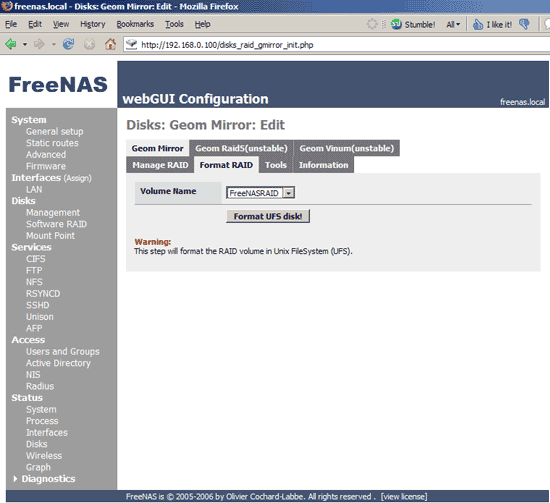This screenshot has height=503, width=550.
Task: Open the Back history dropdown arrow
Action: click(25, 45)
